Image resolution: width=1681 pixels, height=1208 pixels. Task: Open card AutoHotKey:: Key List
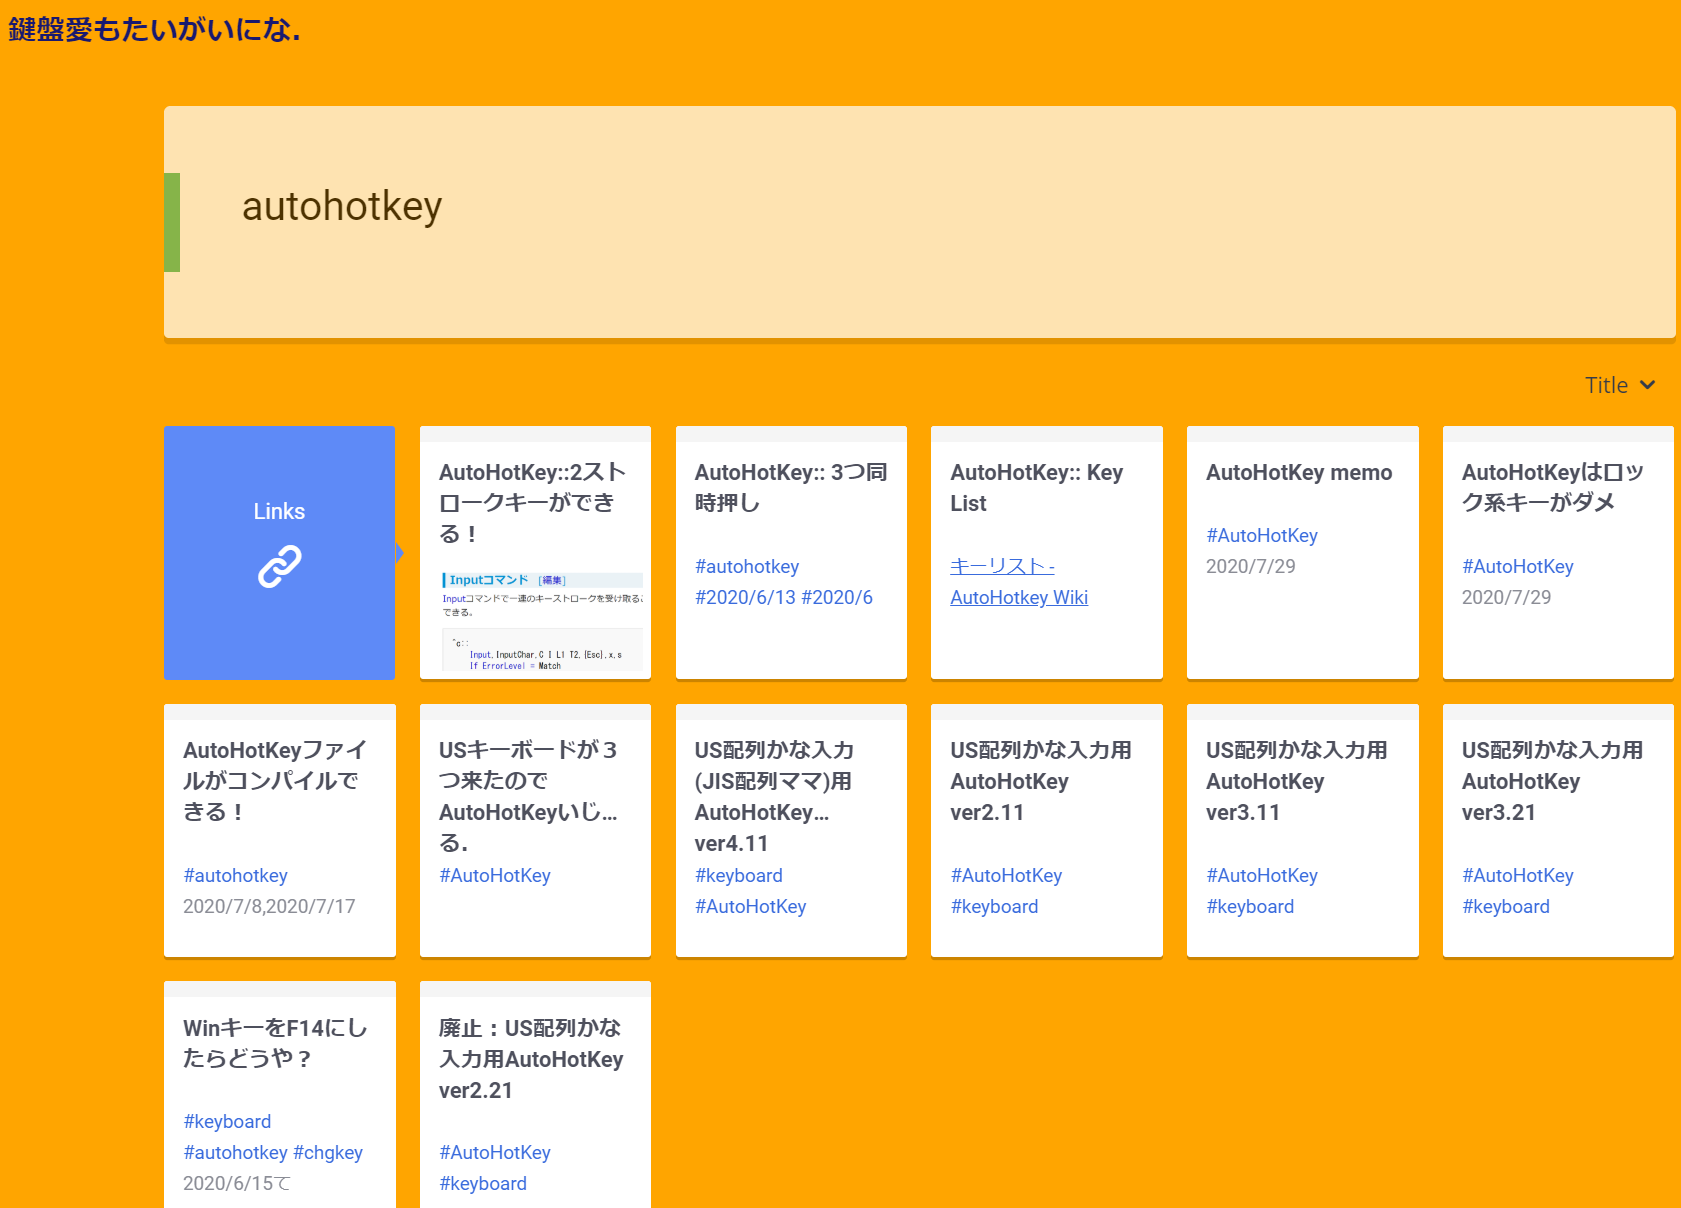point(1047,553)
